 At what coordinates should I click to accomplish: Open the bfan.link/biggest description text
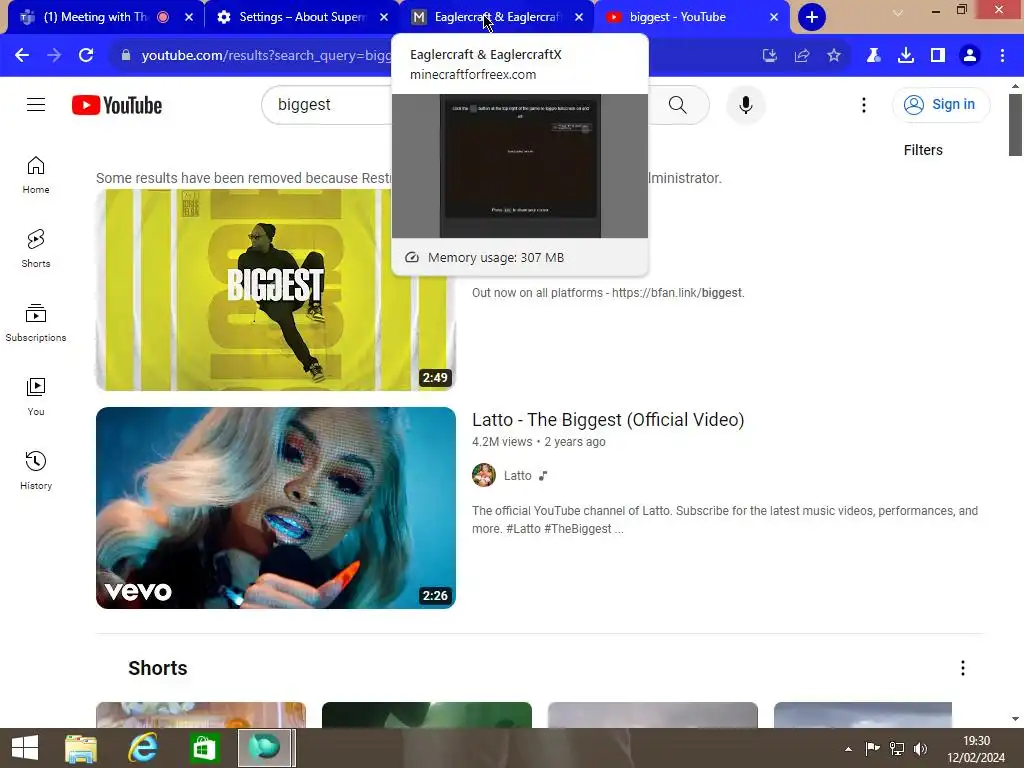point(608,293)
